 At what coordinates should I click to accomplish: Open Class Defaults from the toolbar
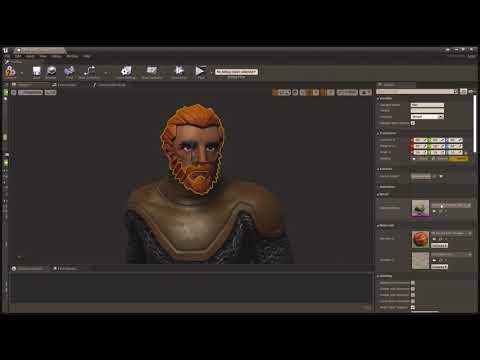coord(152,71)
